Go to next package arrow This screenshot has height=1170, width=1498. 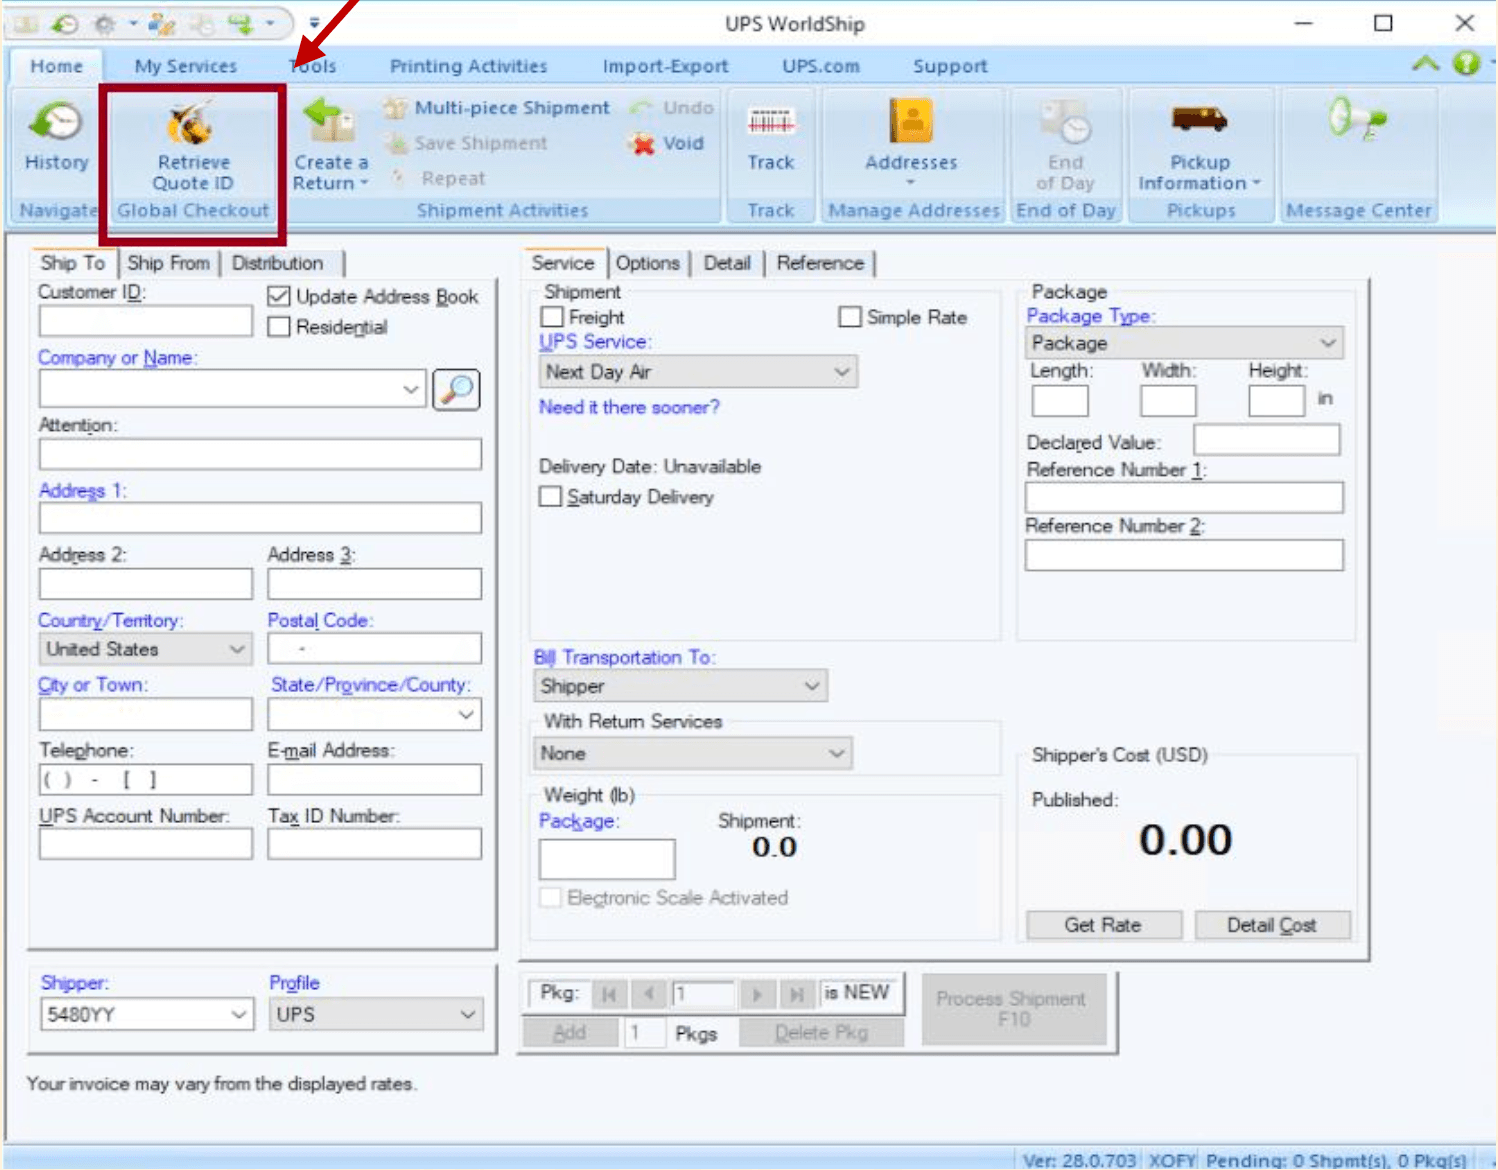click(757, 994)
